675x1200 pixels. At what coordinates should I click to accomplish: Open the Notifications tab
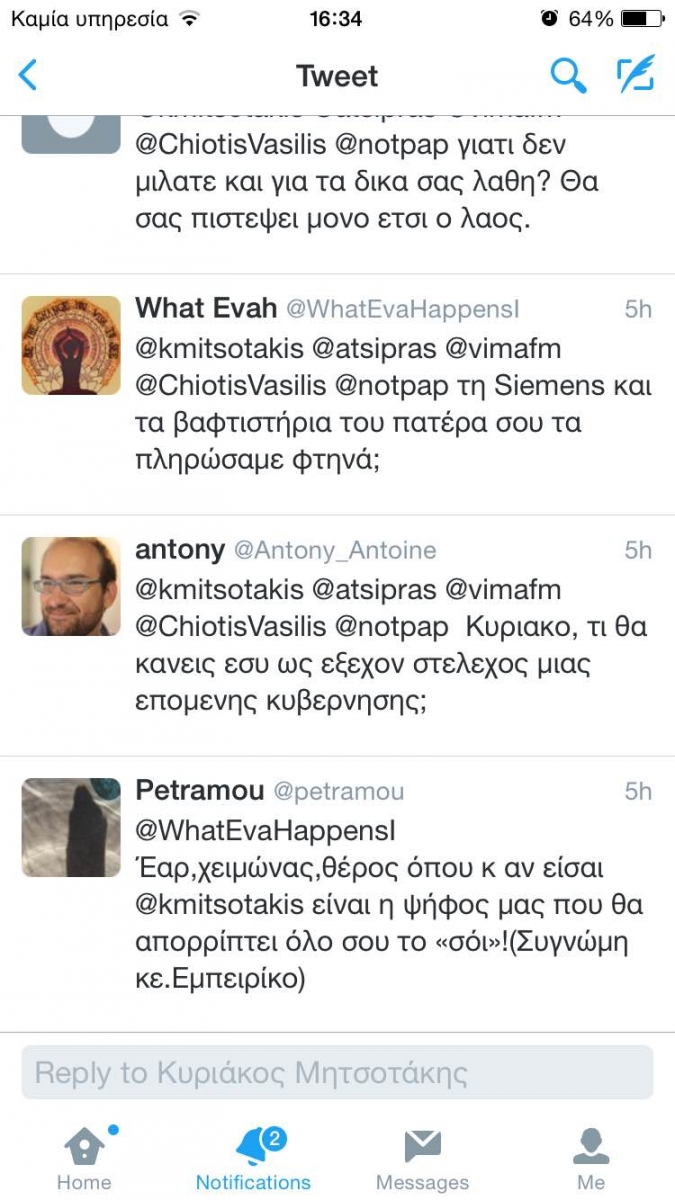pyautogui.click(x=254, y=1158)
